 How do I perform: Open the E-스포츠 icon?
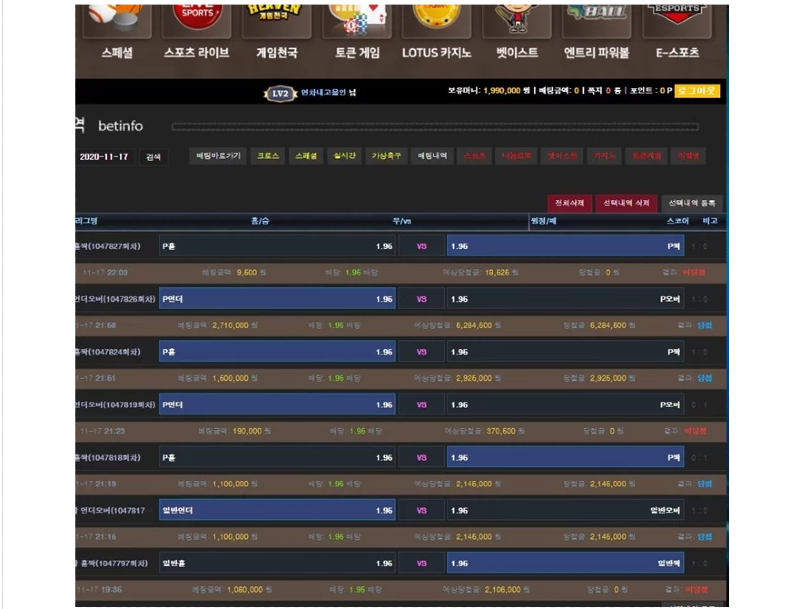(x=677, y=20)
